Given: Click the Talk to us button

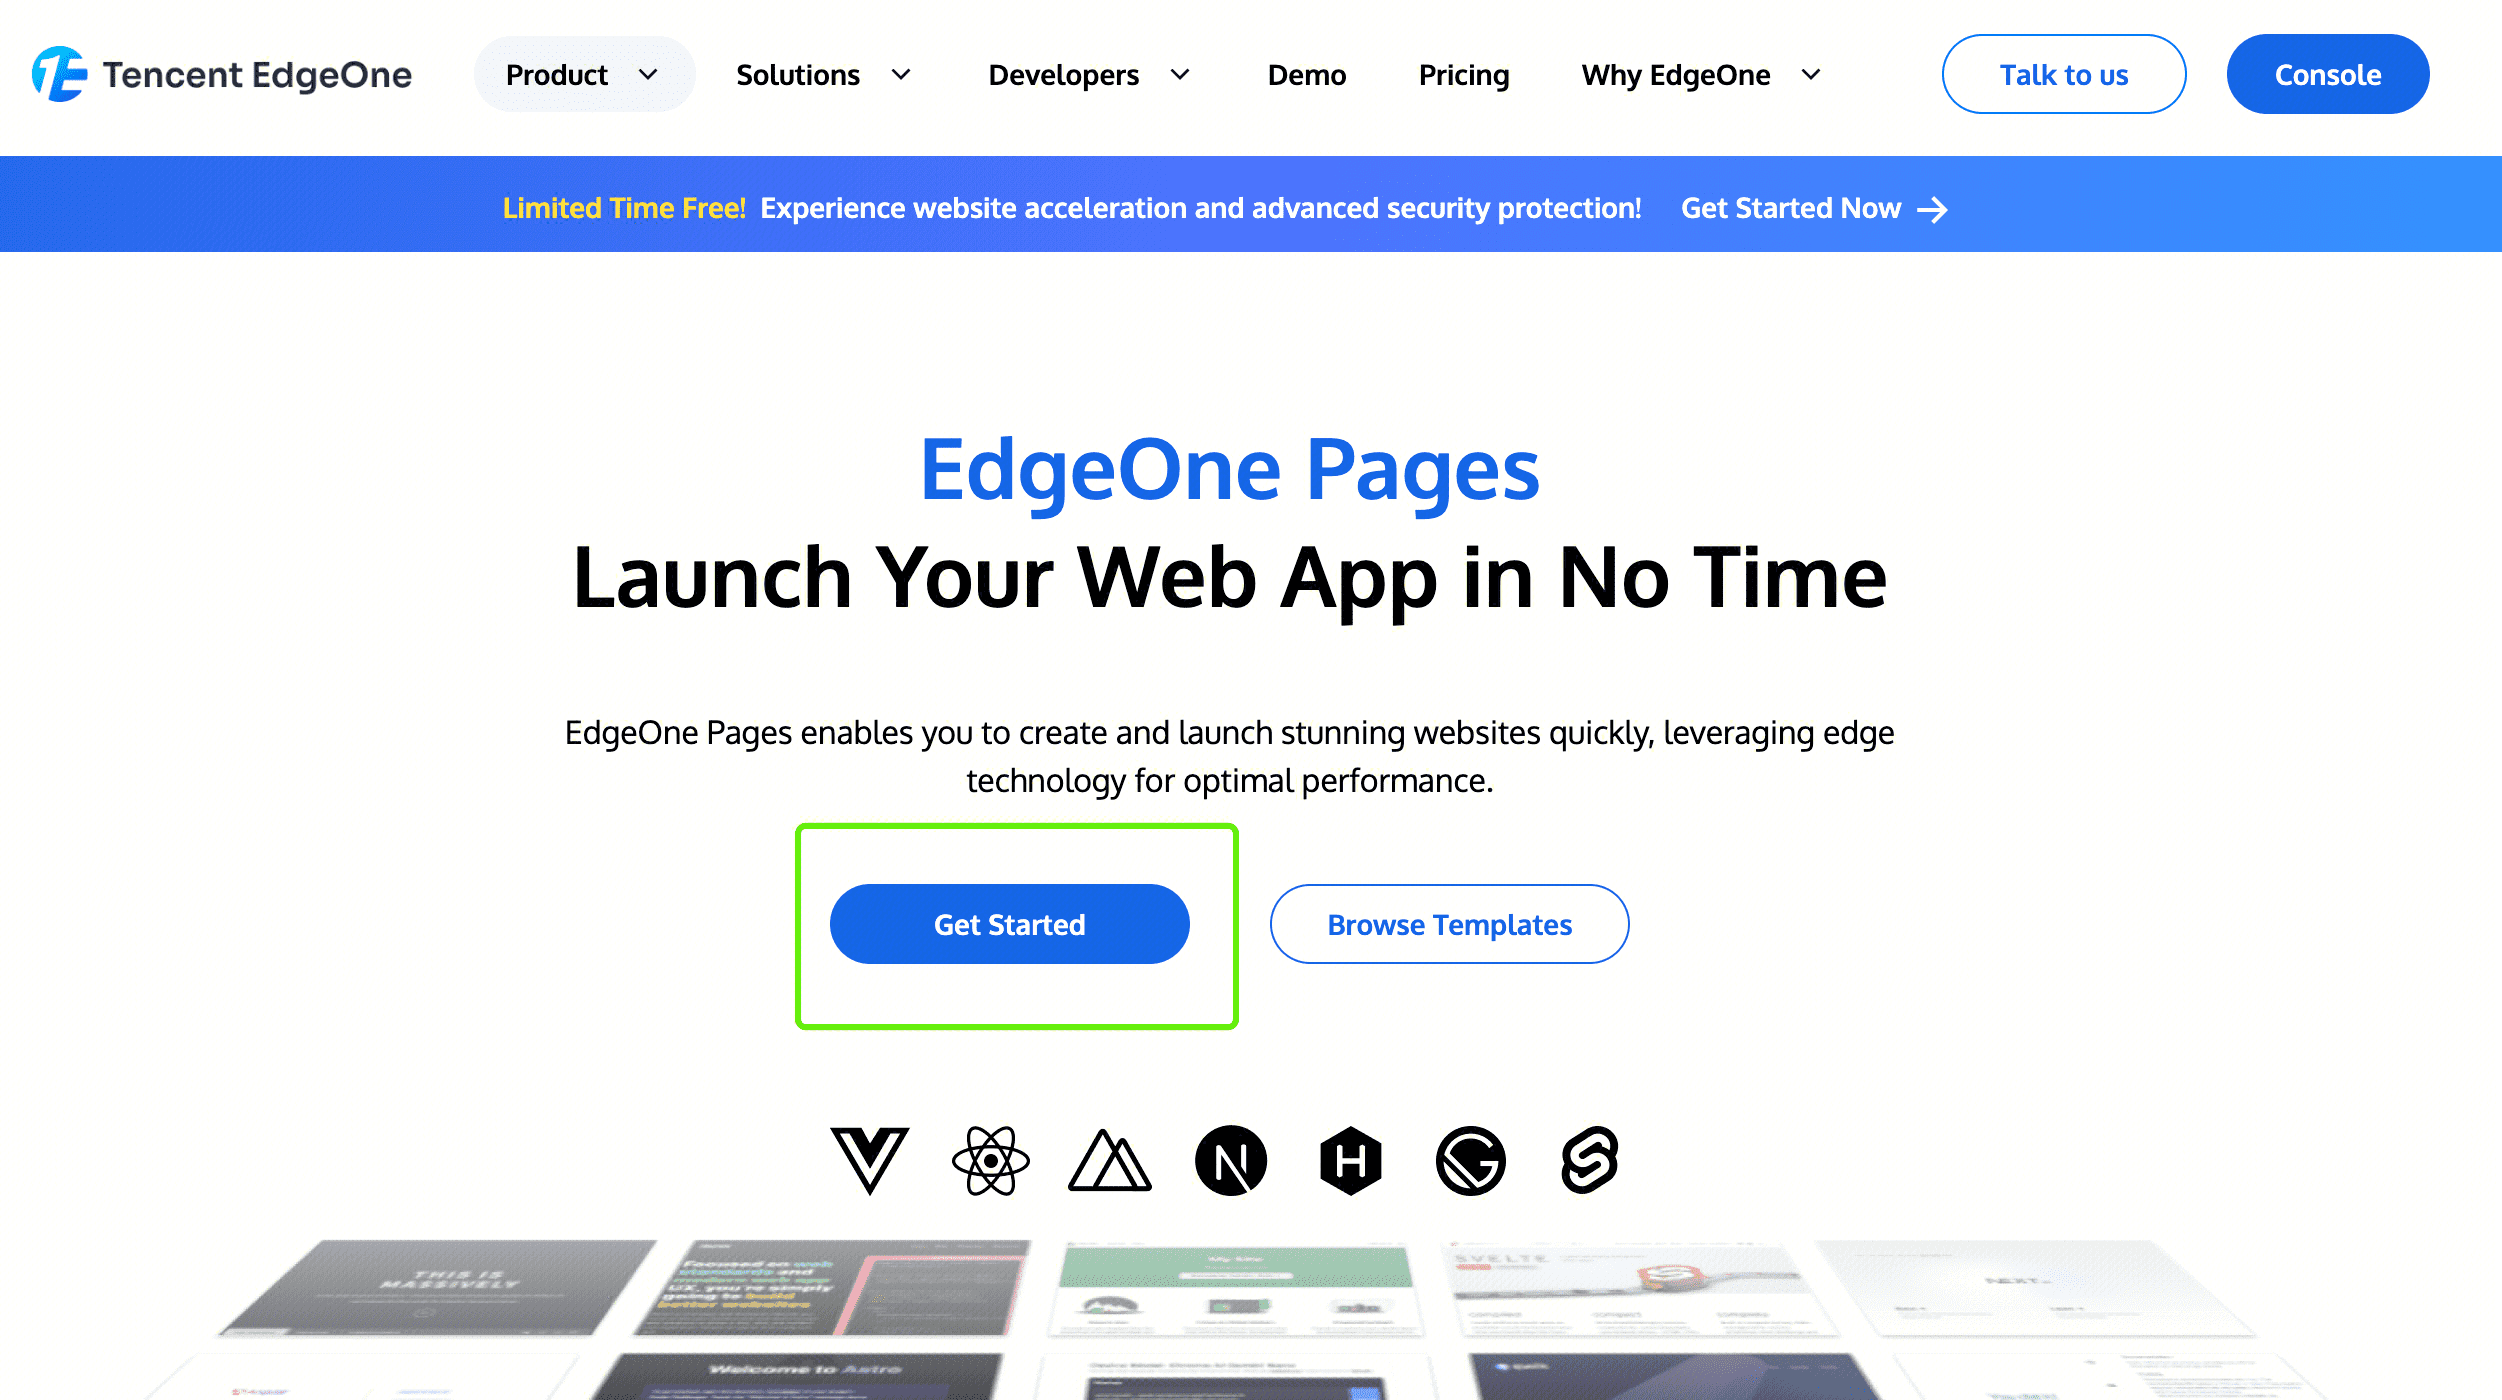Looking at the screenshot, I should click(x=2064, y=74).
